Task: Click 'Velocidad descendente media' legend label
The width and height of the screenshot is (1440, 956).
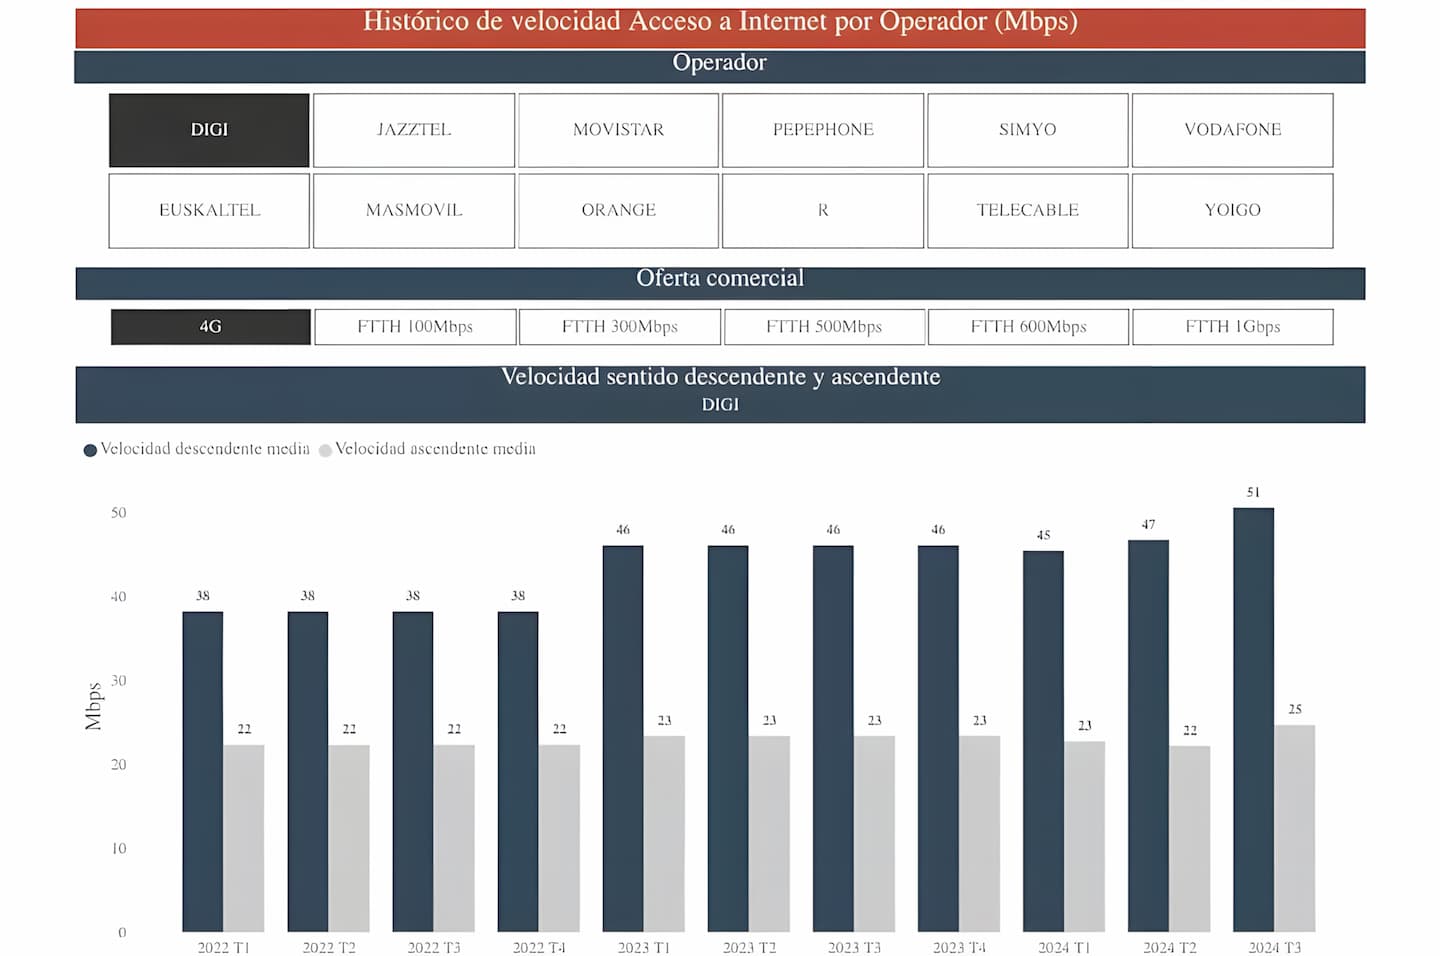Action: [x=205, y=449]
